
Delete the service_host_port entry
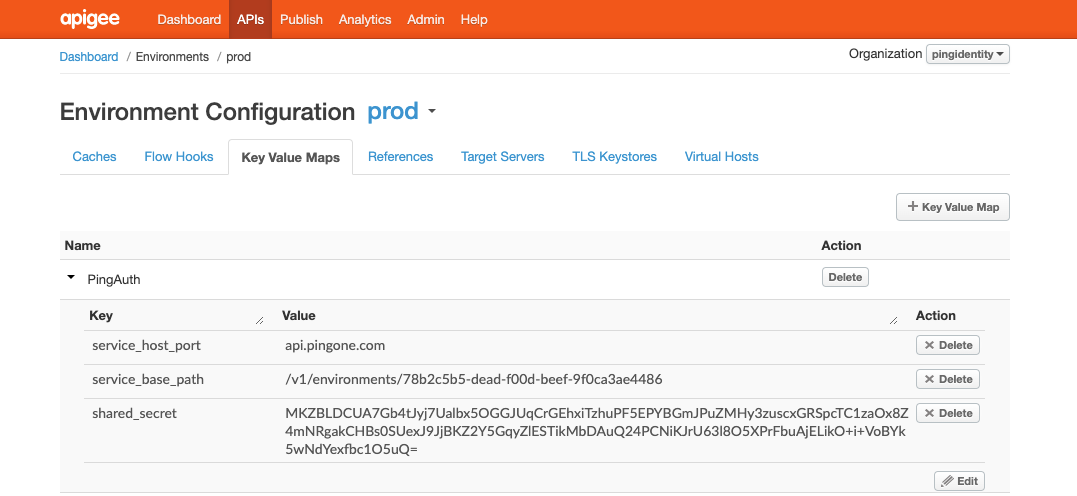coord(948,345)
